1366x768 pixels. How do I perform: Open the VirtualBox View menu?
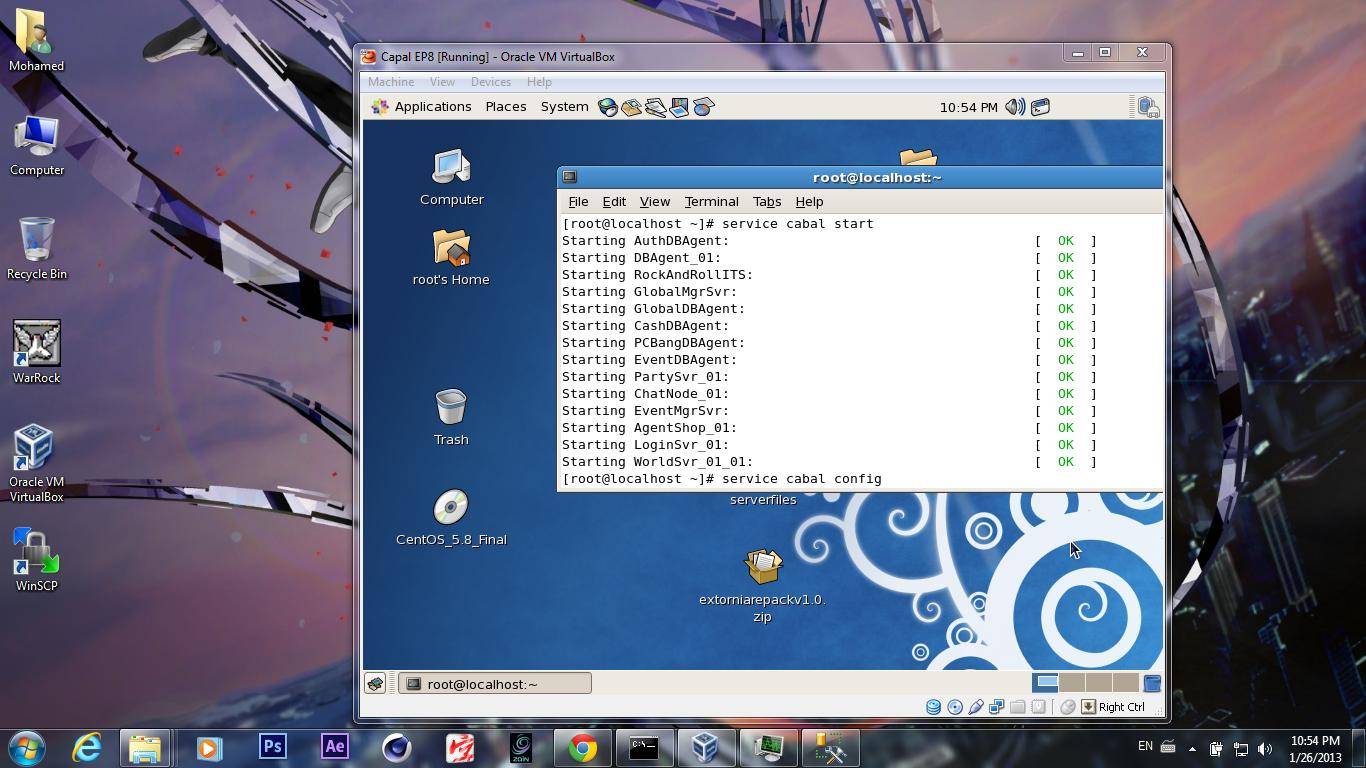442,82
